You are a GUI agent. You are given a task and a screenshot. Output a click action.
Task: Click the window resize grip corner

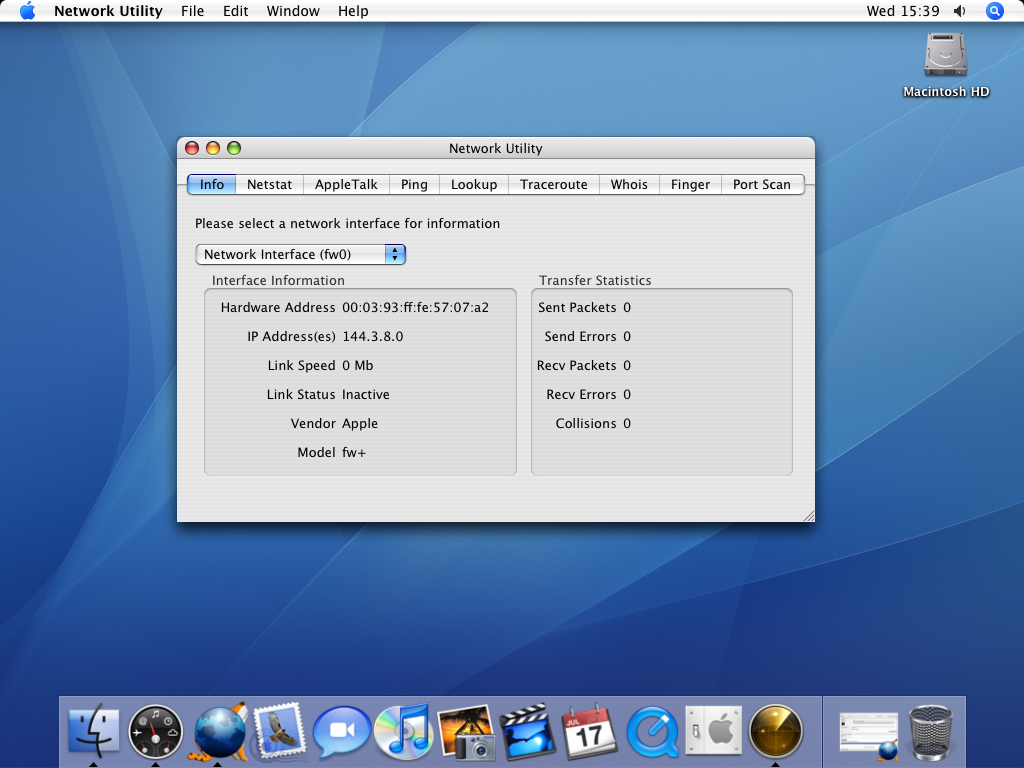point(808,516)
